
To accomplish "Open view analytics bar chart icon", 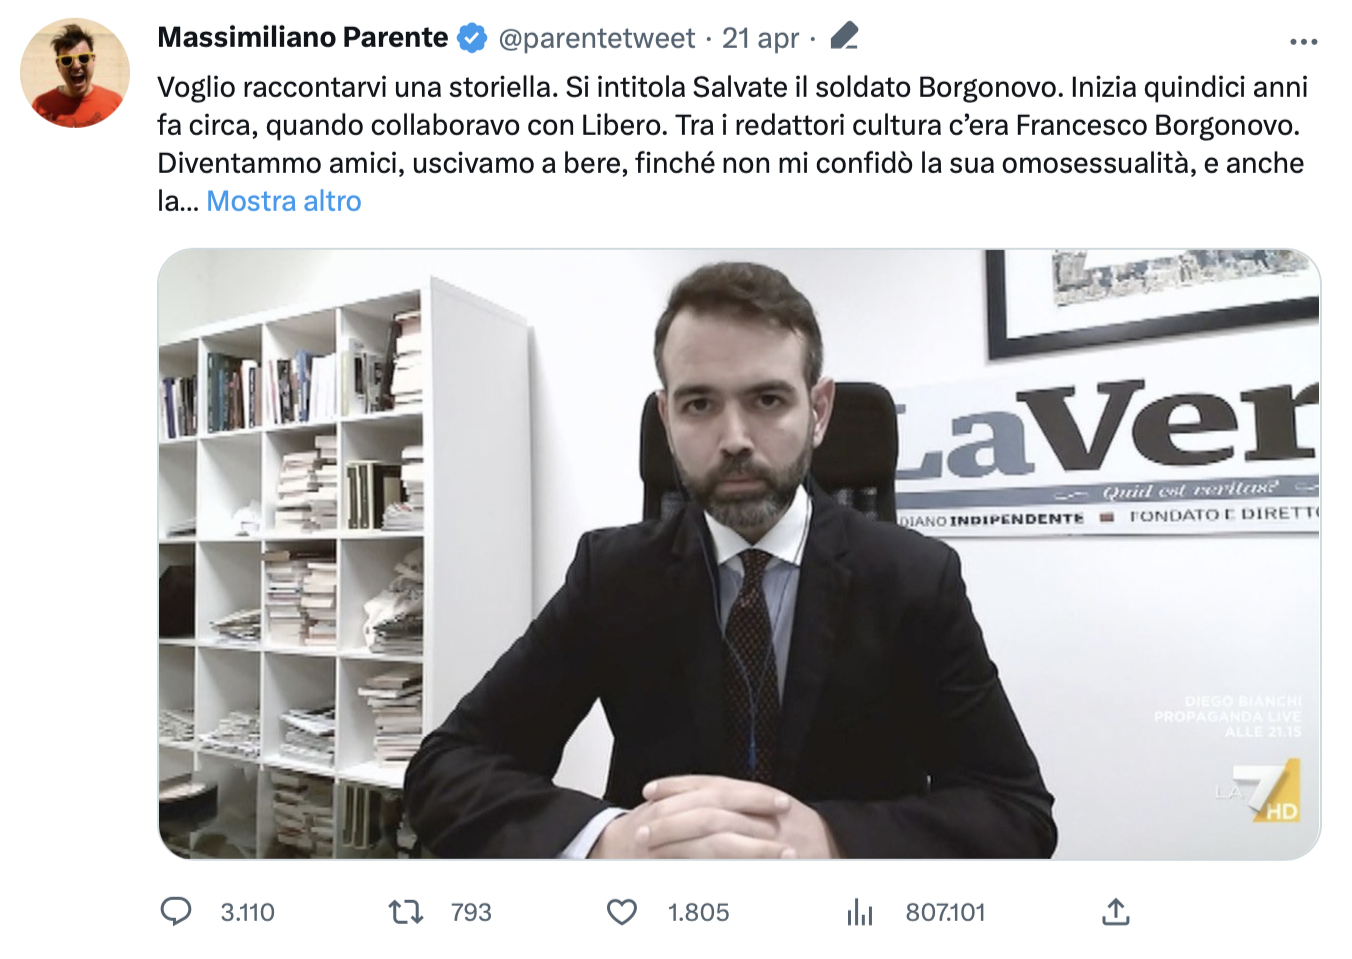I will pyautogui.click(x=860, y=911).
